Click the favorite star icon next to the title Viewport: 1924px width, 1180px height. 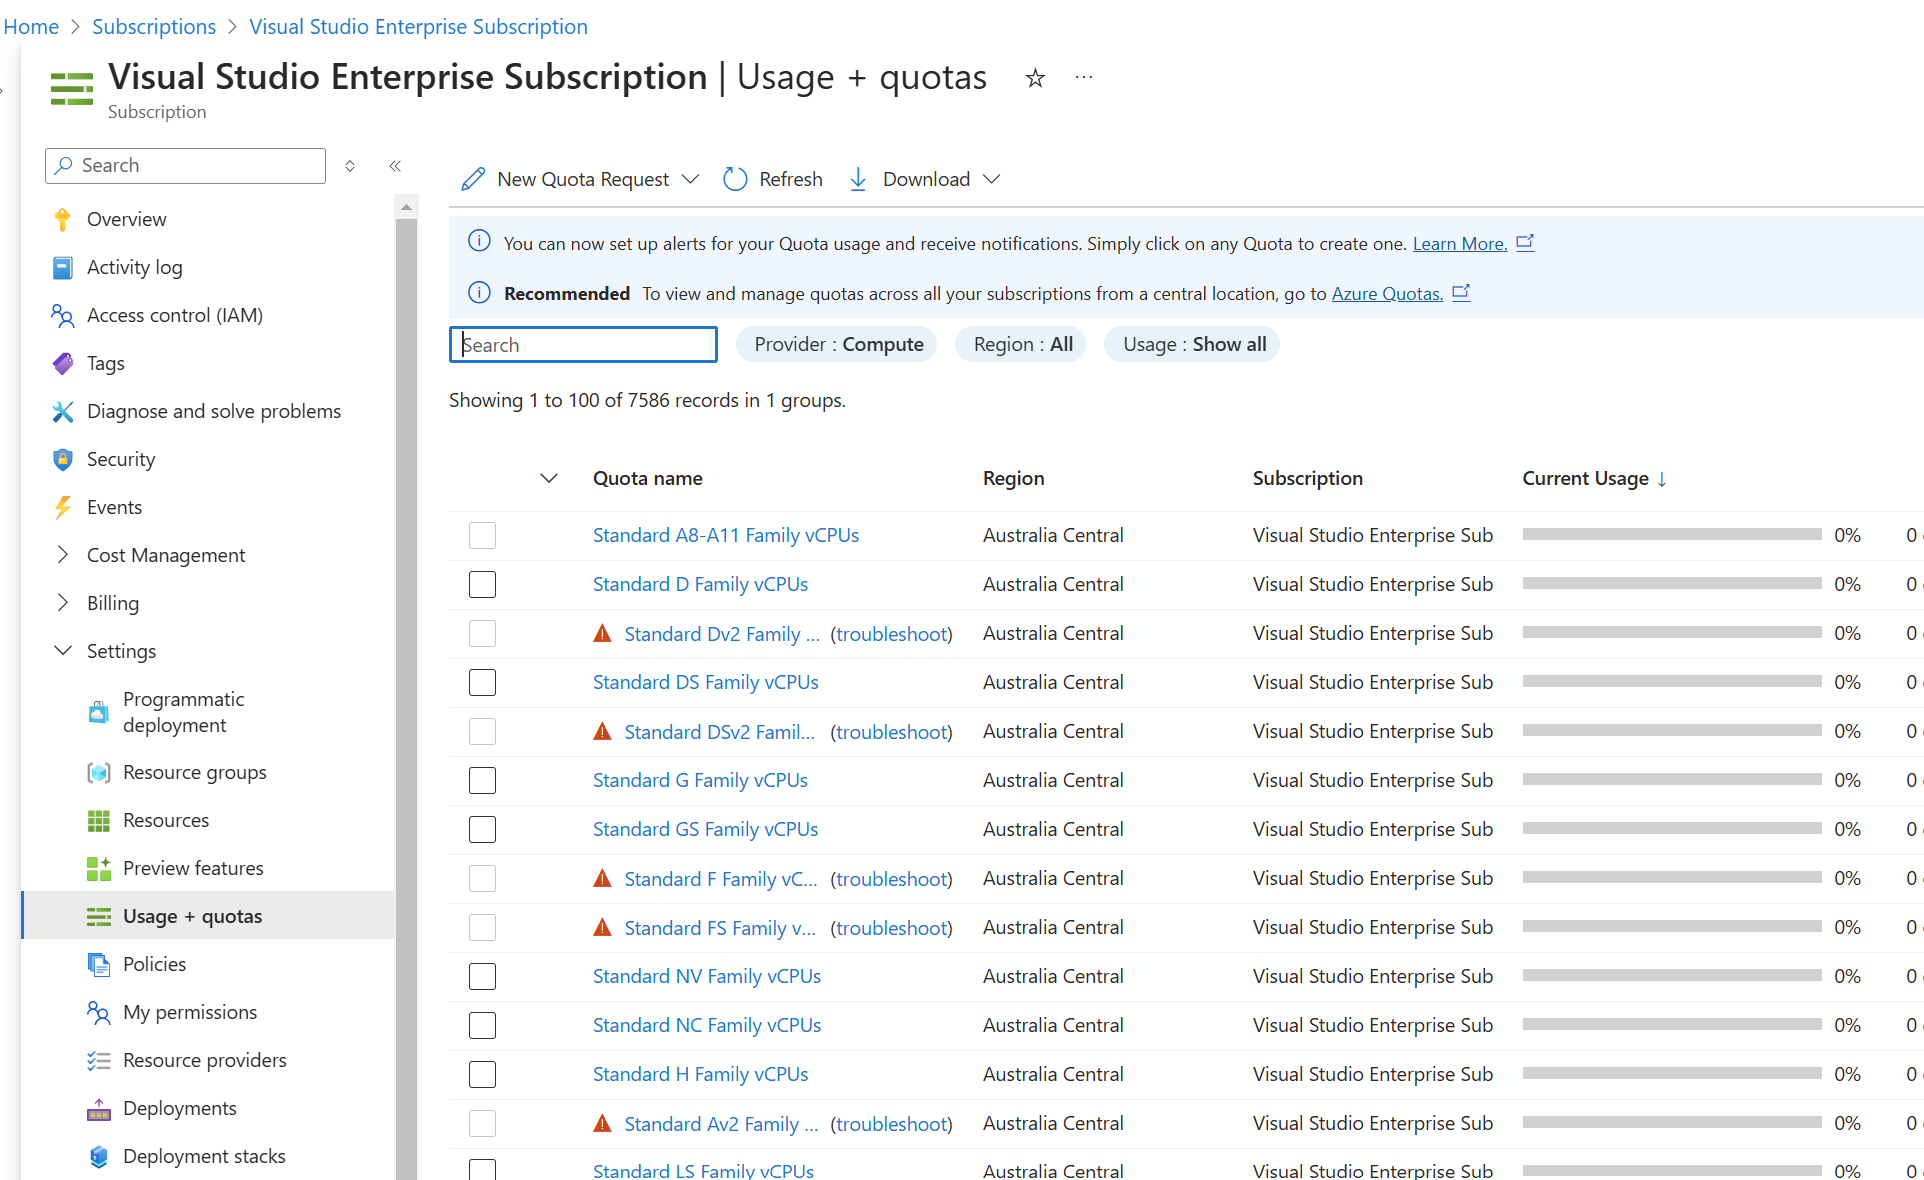click(1035, 78)
